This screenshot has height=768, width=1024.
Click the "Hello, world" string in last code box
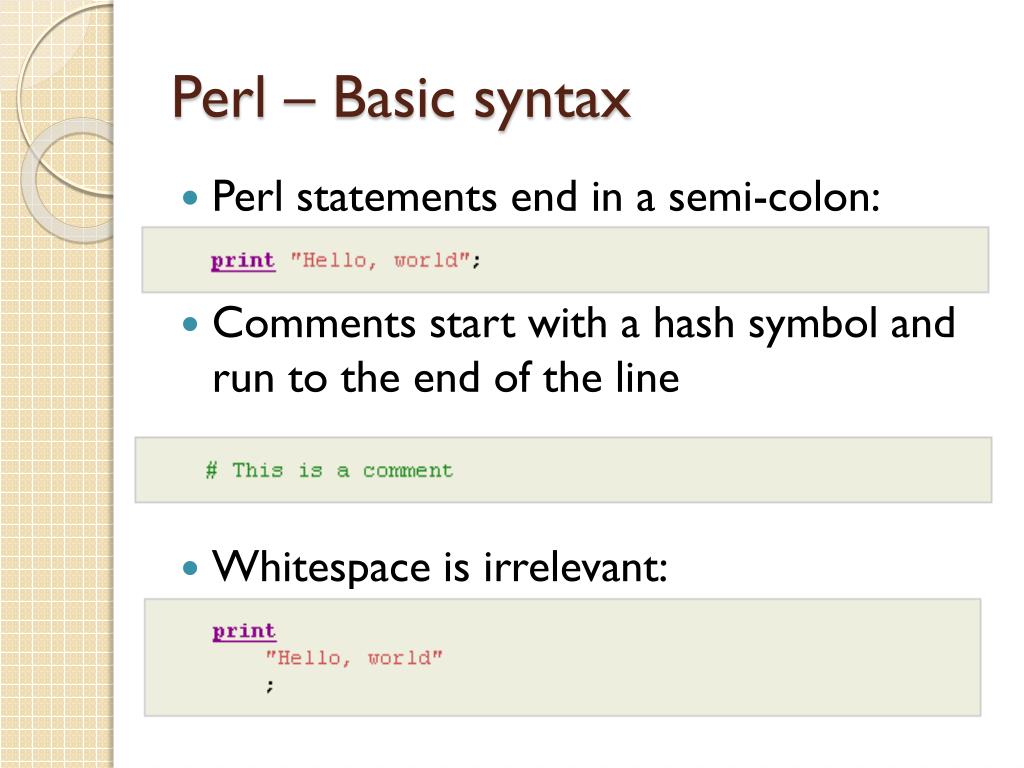coord(354,658)
